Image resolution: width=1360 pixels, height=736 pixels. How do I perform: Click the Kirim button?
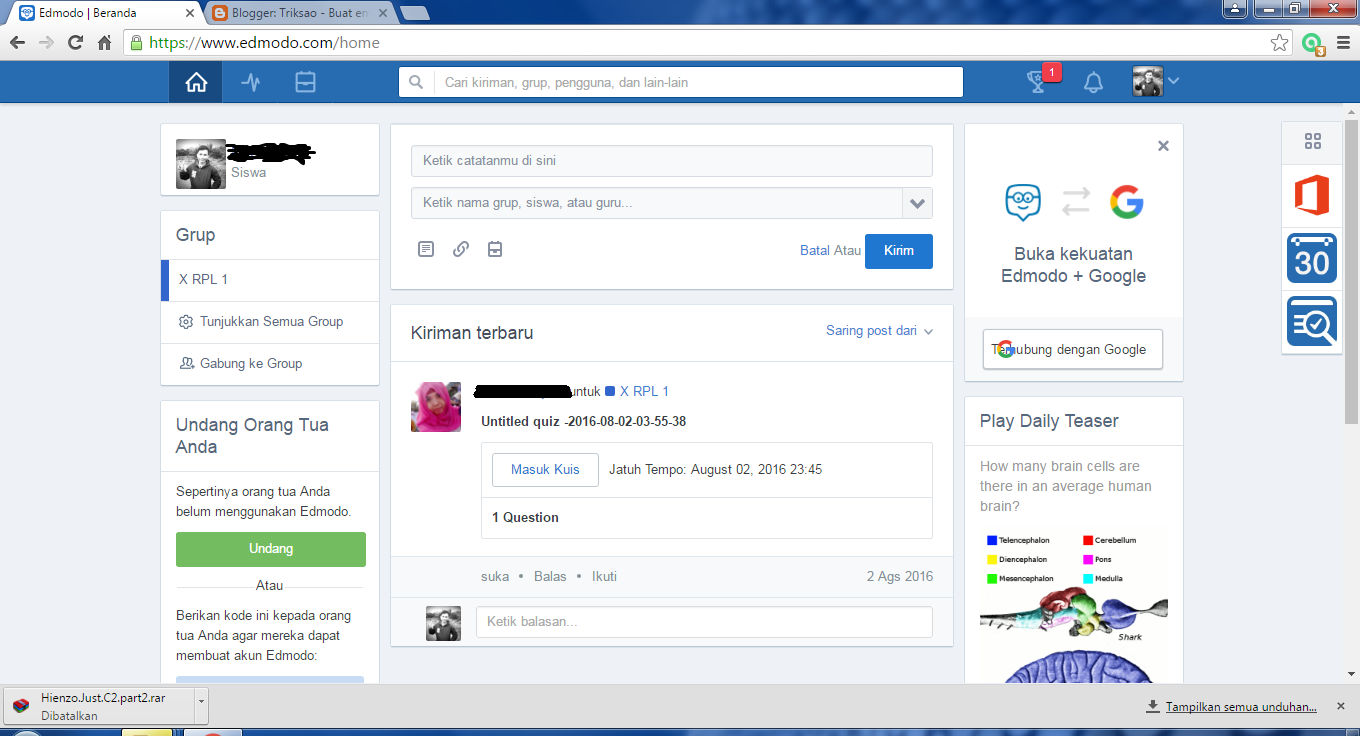click(x=899, y=251)
